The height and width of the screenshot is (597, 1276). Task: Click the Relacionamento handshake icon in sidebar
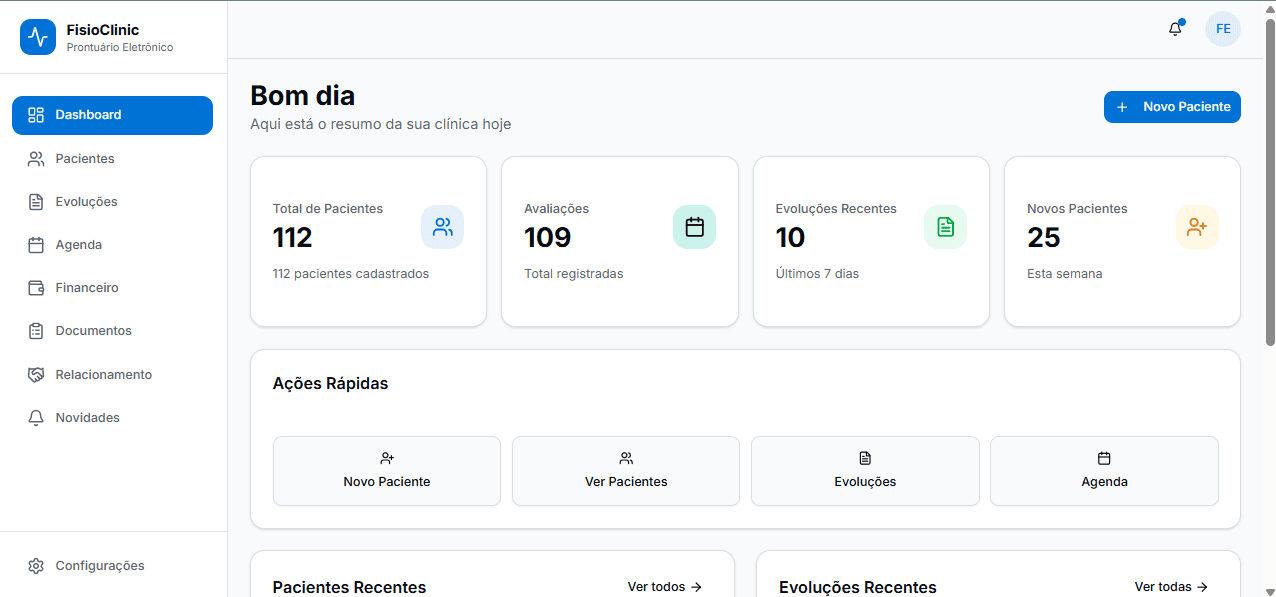coord(36,375)
